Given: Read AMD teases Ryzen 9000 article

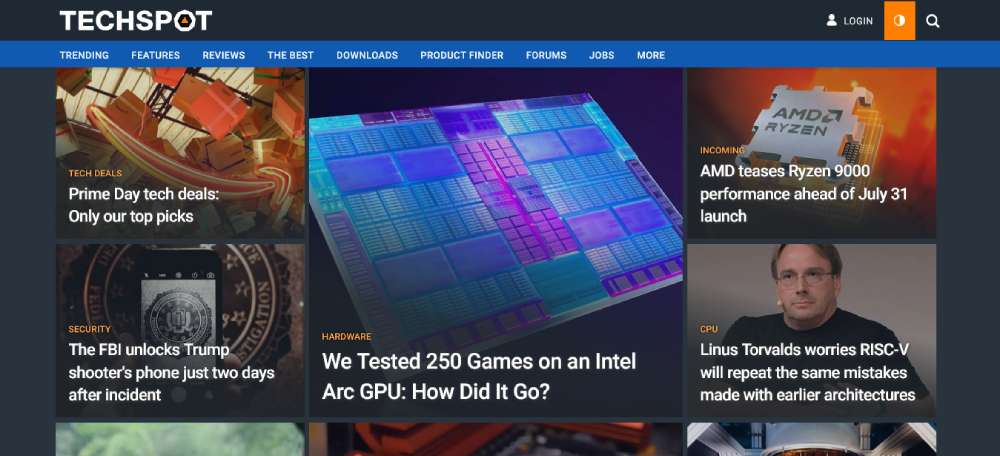Looking at the screenshot, I should pos(803,193).
